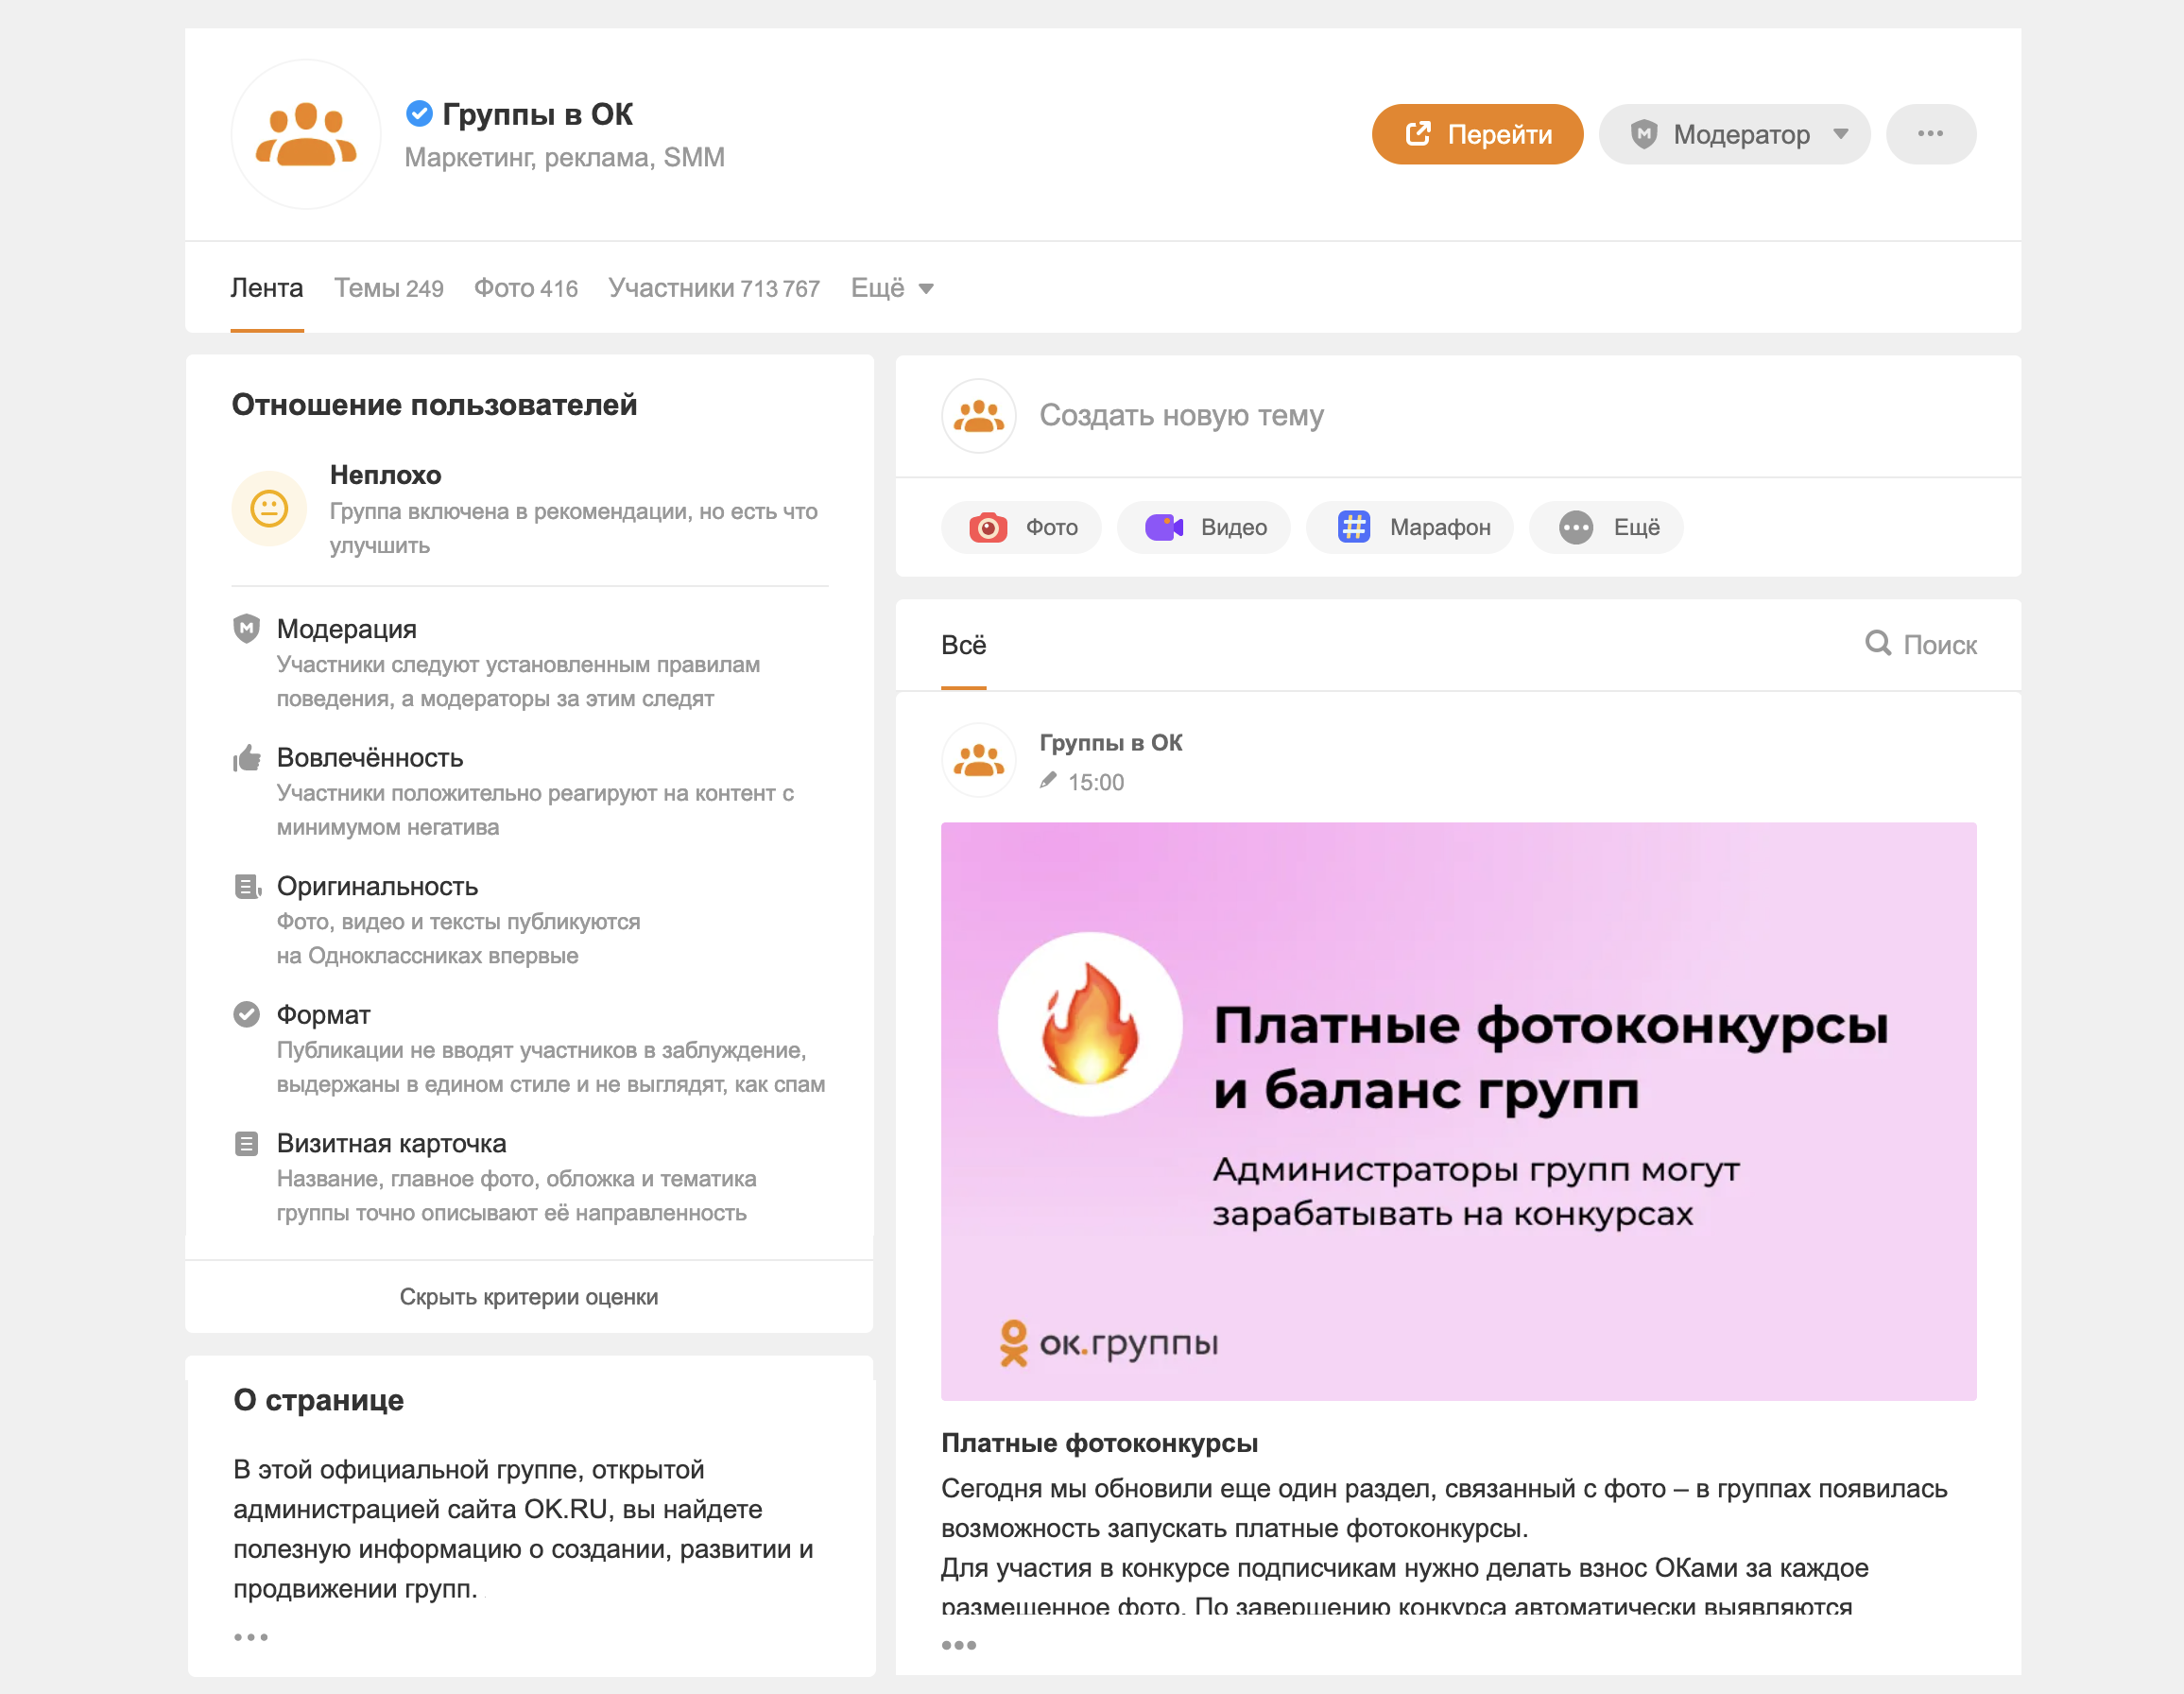2184x1694 pixels.
Task: Switch to the Темы 249 tab
Action: [x=388, y=289]
